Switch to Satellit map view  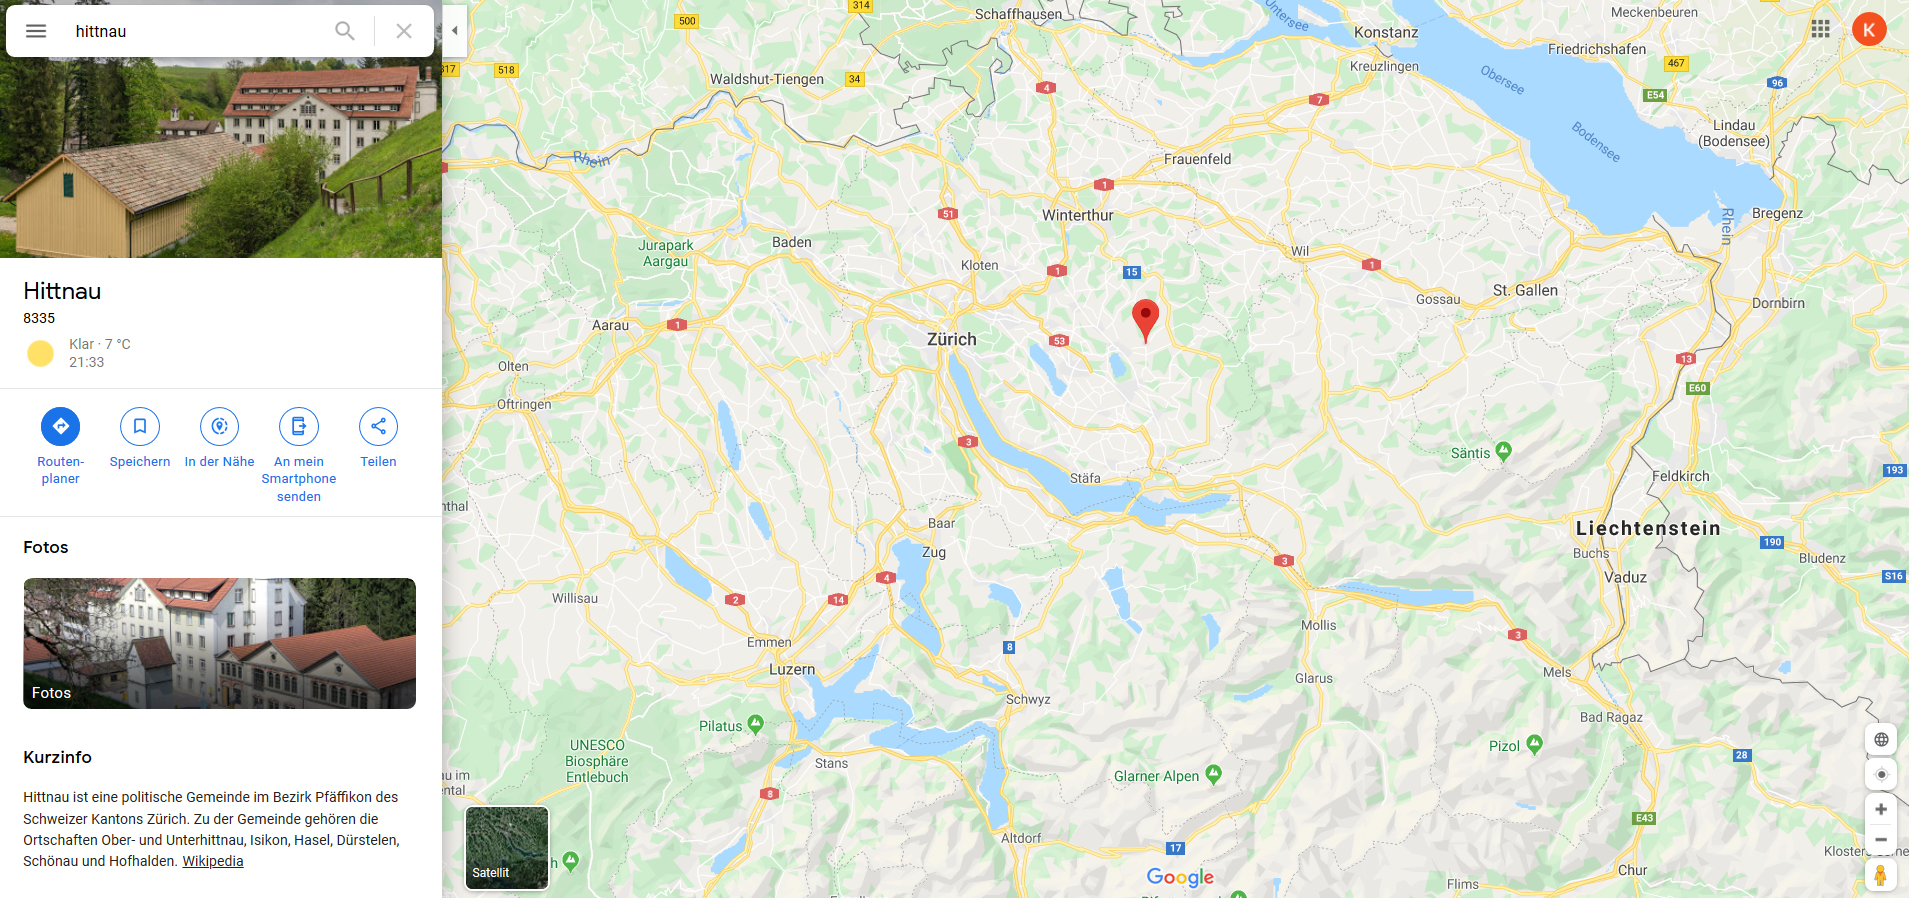507,848
